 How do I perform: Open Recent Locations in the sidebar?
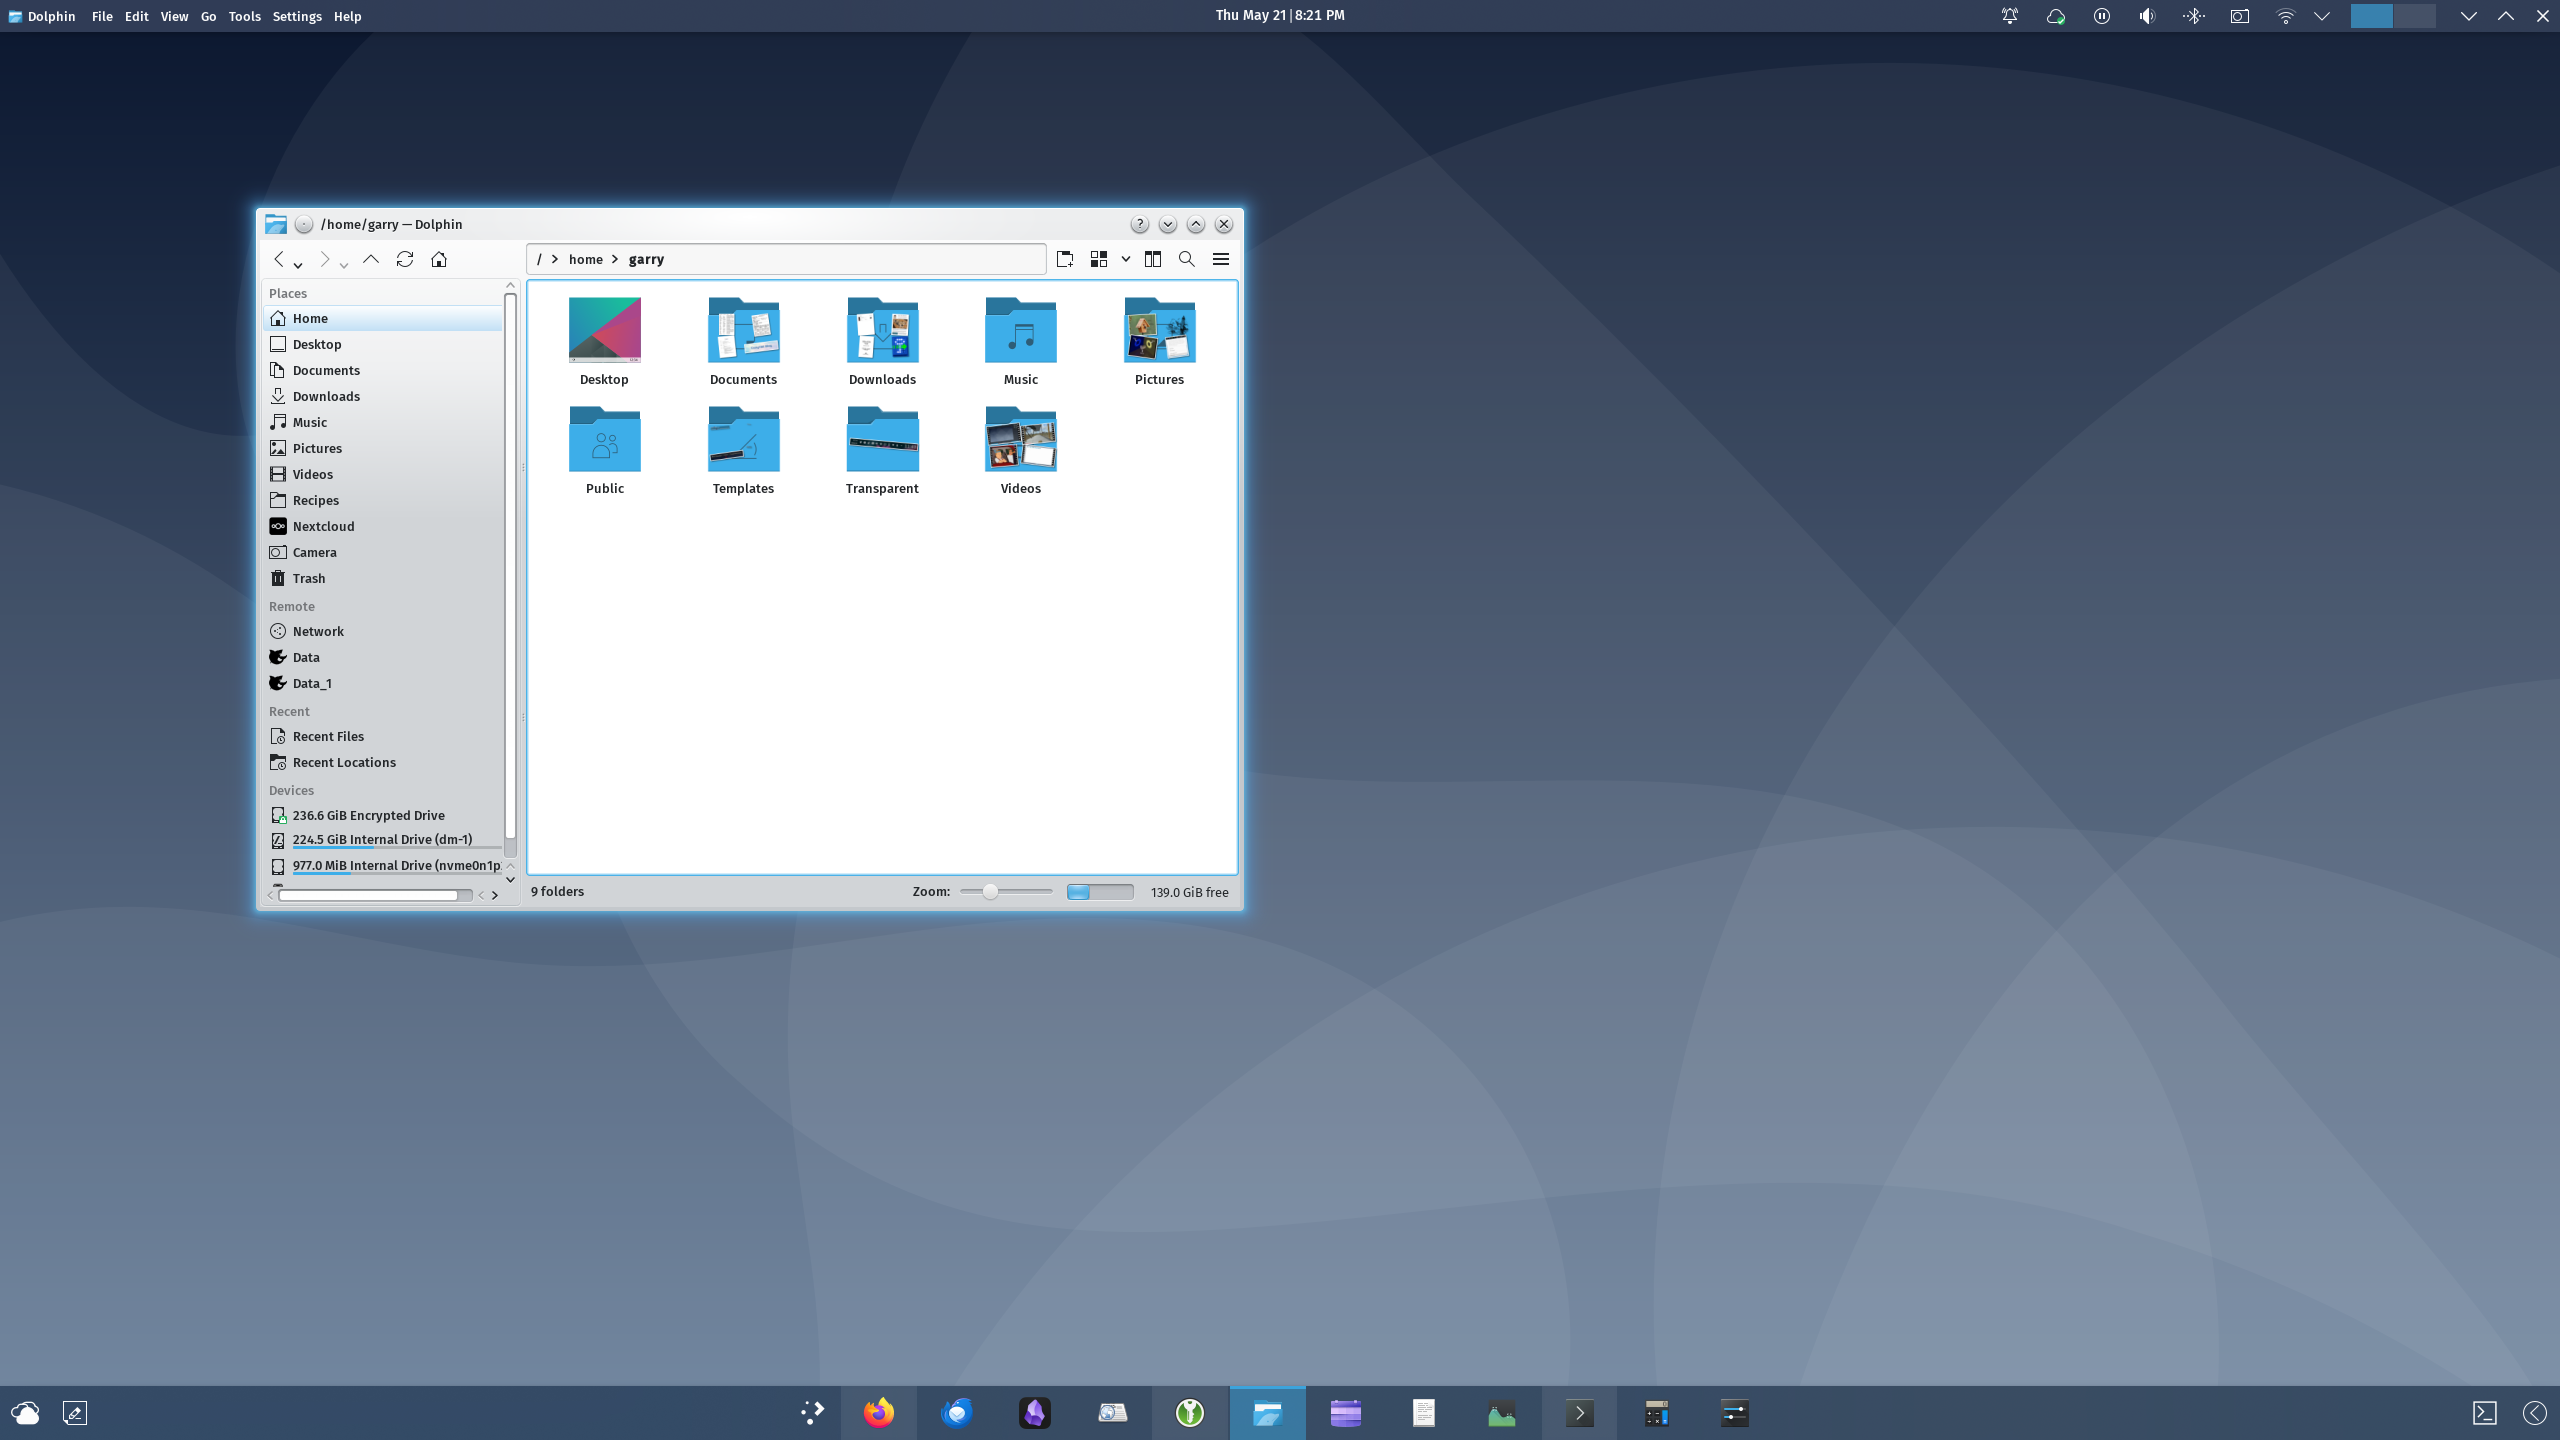coord(383,762)
